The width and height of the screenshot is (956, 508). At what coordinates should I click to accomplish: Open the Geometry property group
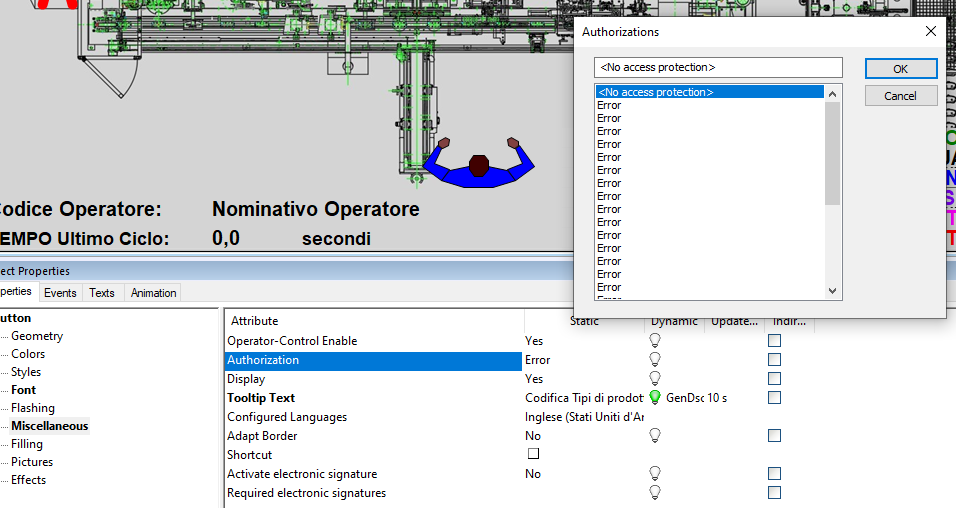[x=37, y=336]
